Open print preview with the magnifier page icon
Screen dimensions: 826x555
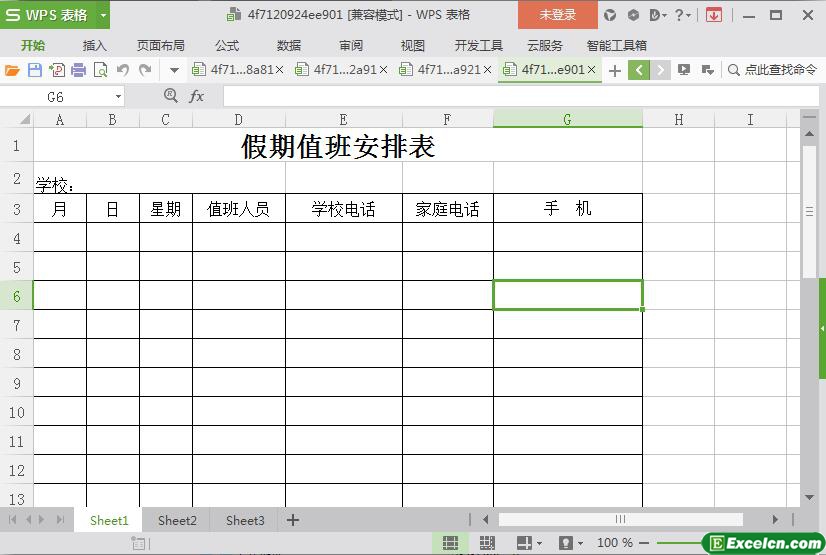tap(100, 70)
